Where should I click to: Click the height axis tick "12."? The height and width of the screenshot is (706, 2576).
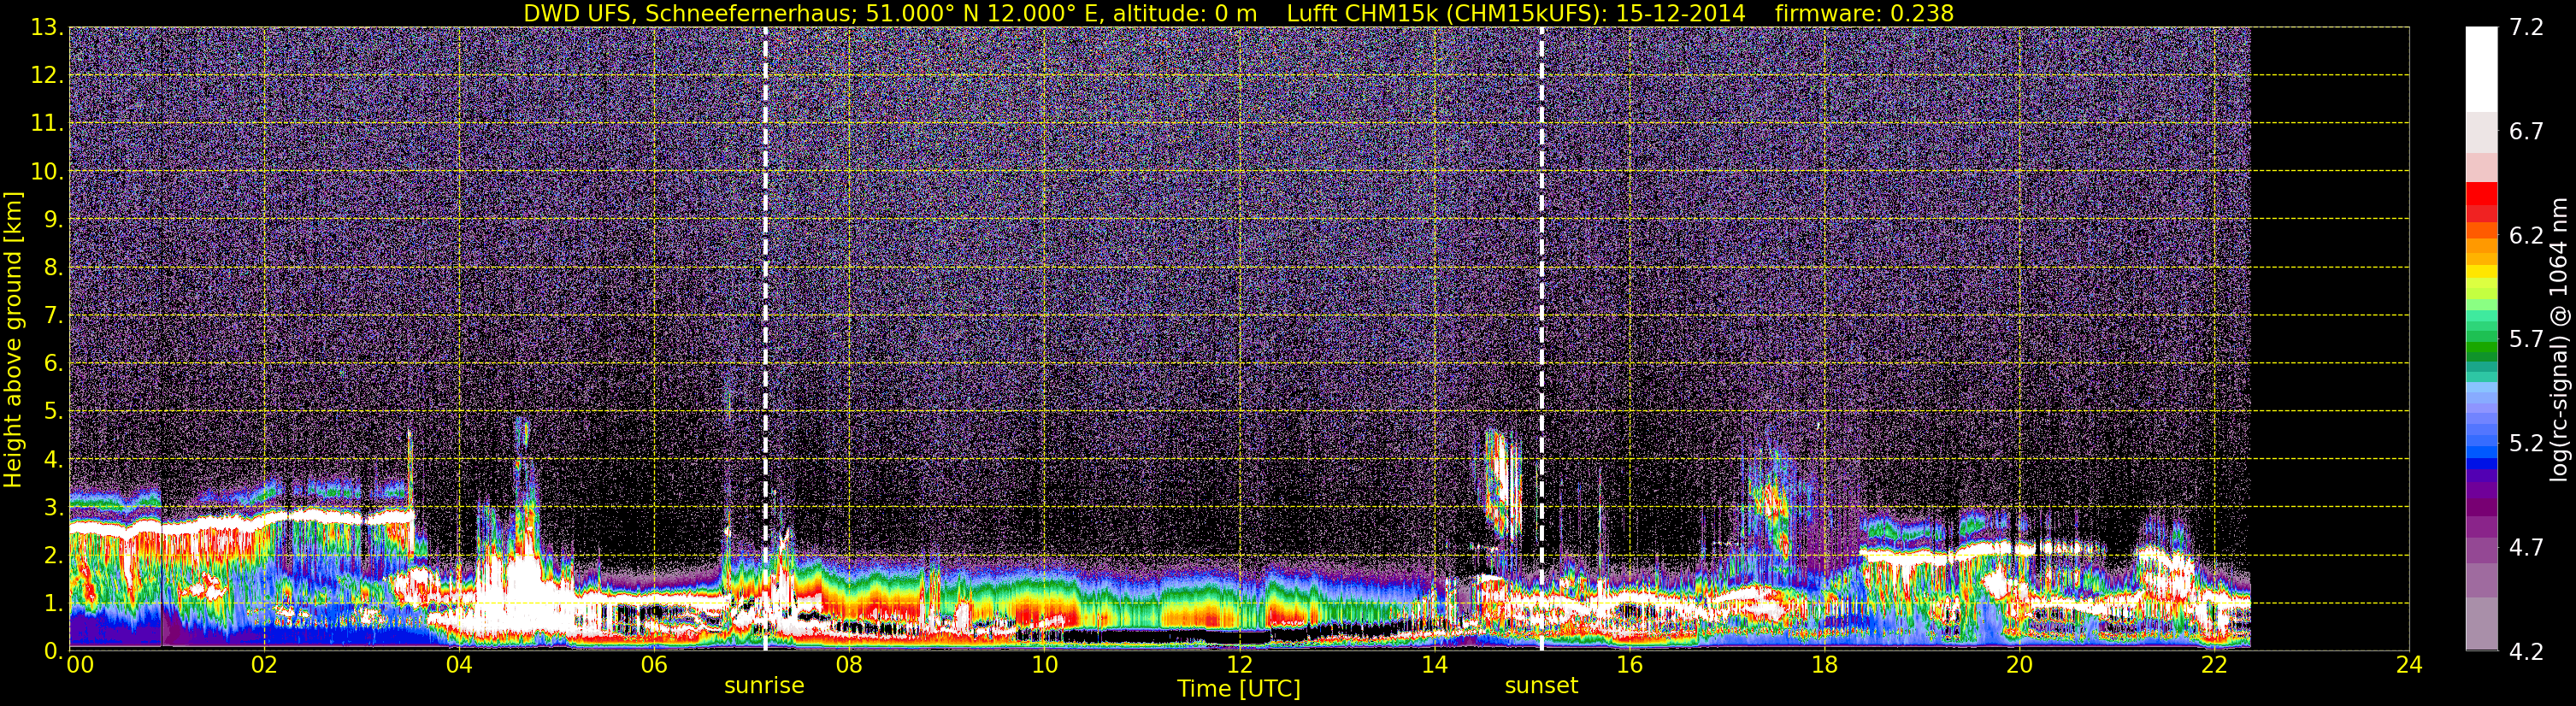click(x=47, y=75)
